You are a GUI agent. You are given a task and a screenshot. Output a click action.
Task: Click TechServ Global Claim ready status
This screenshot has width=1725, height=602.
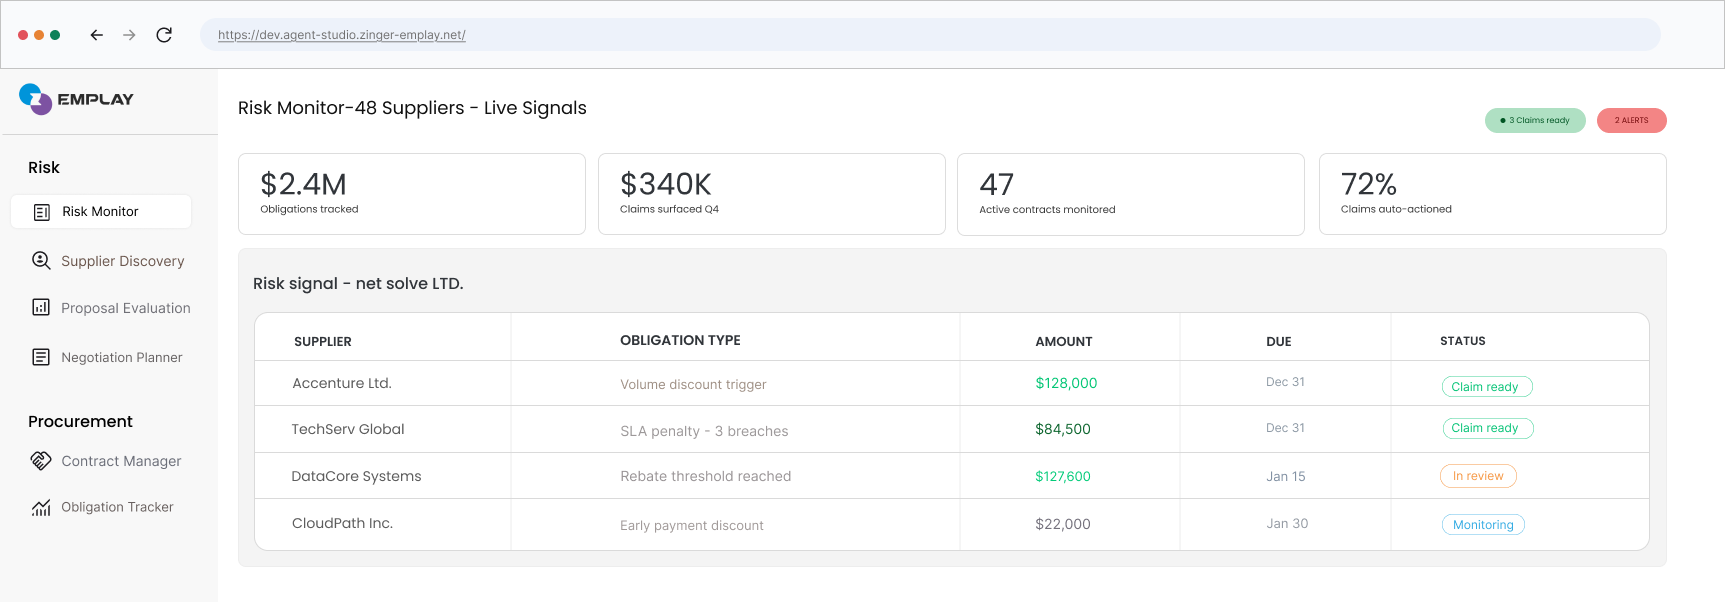[x=1486, y=428]
